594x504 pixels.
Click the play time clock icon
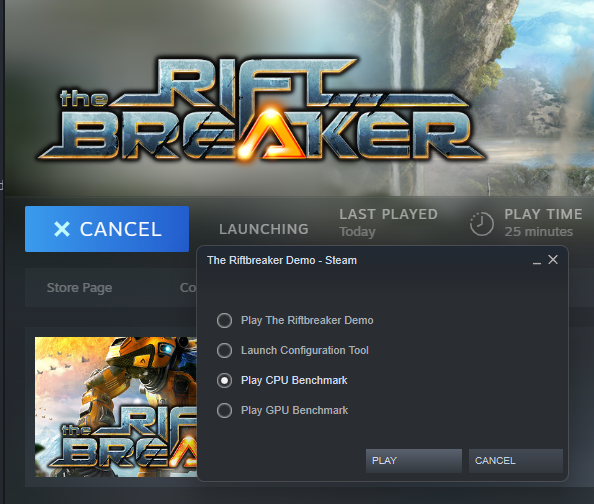[481, 224]
